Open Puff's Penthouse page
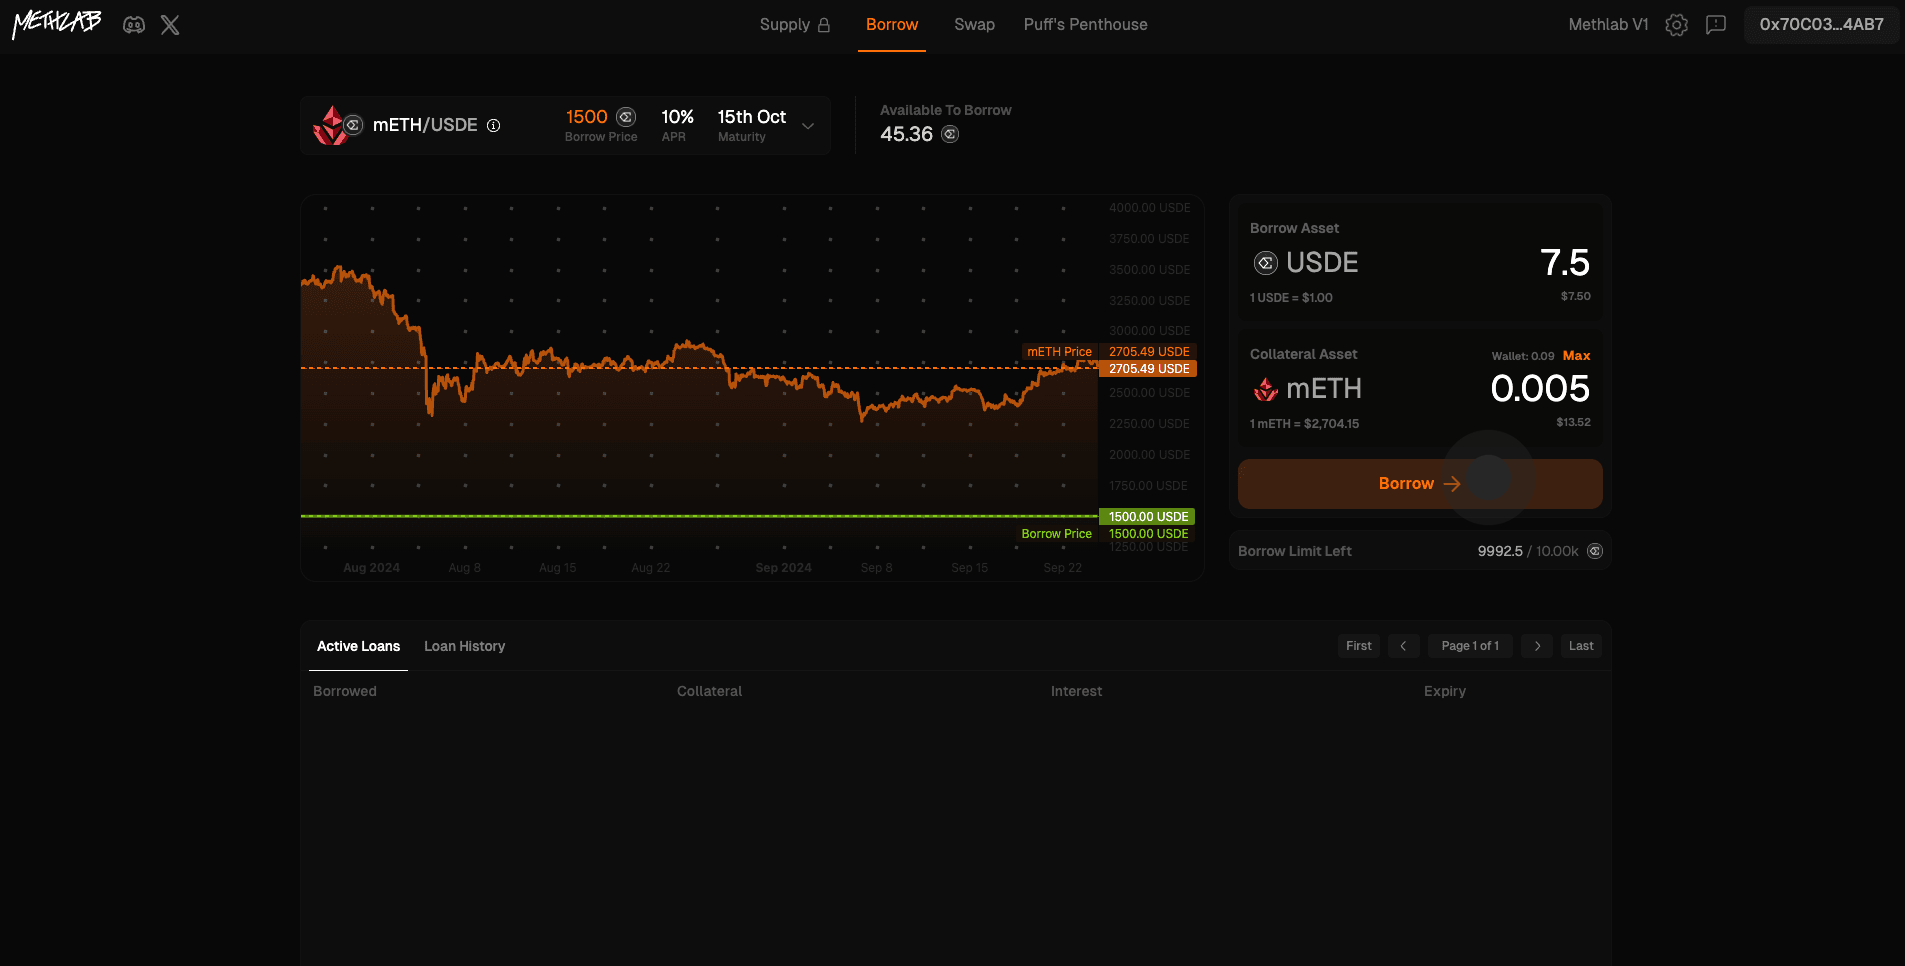Screen dimensions: 1905x966 (1085, 25)
